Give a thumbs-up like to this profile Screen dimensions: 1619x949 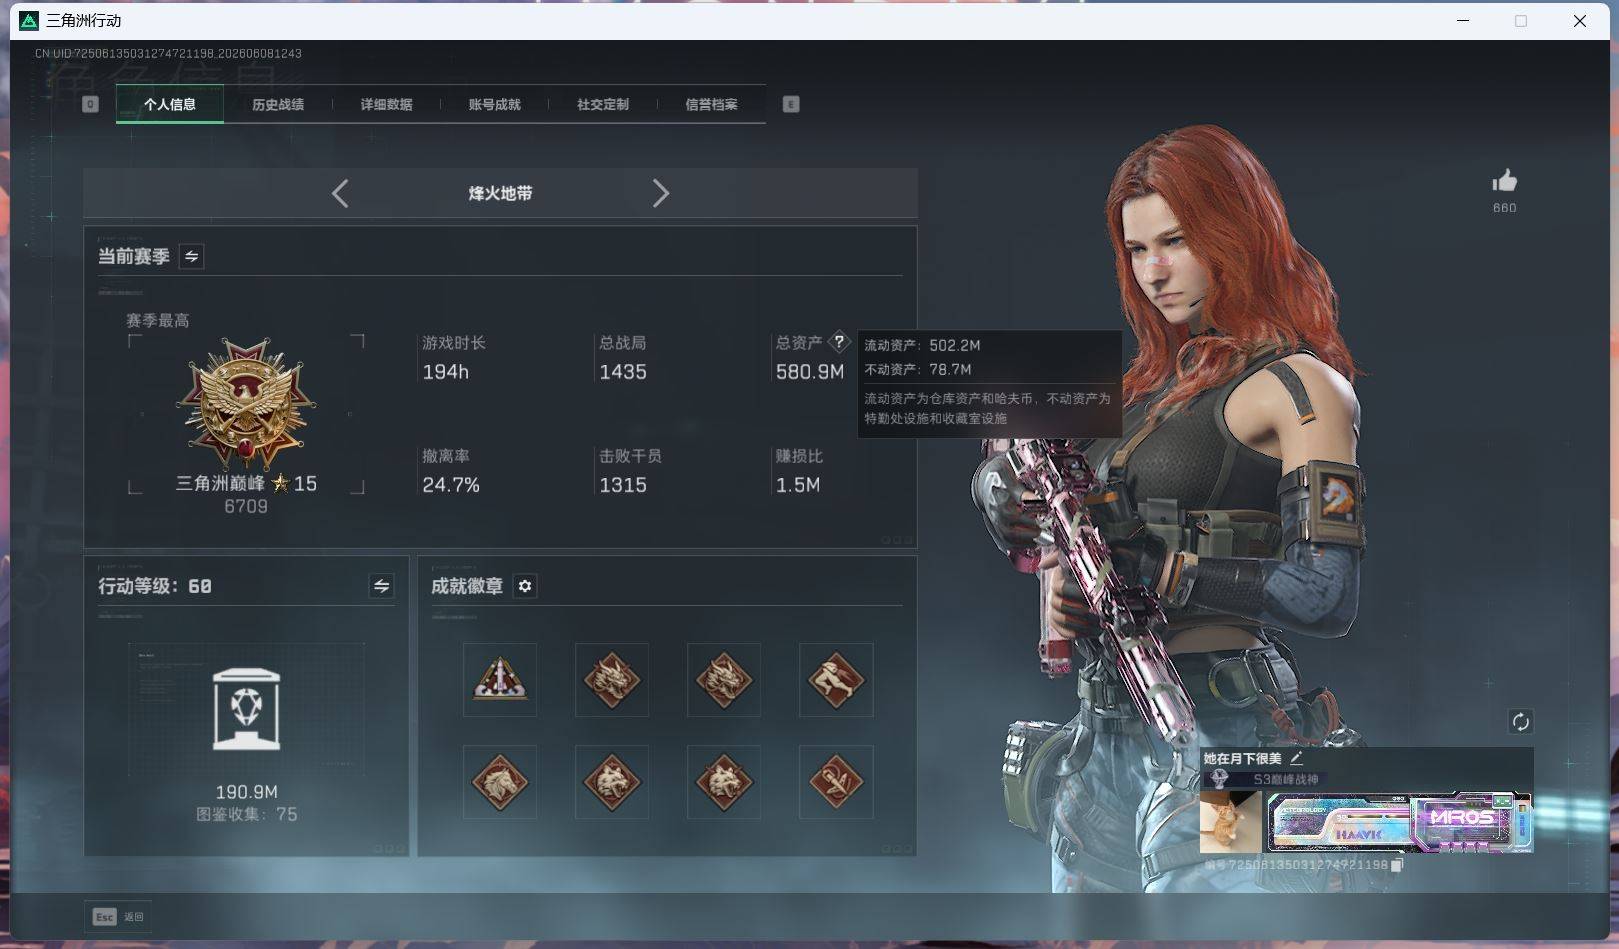click(x=1504, y=181)
